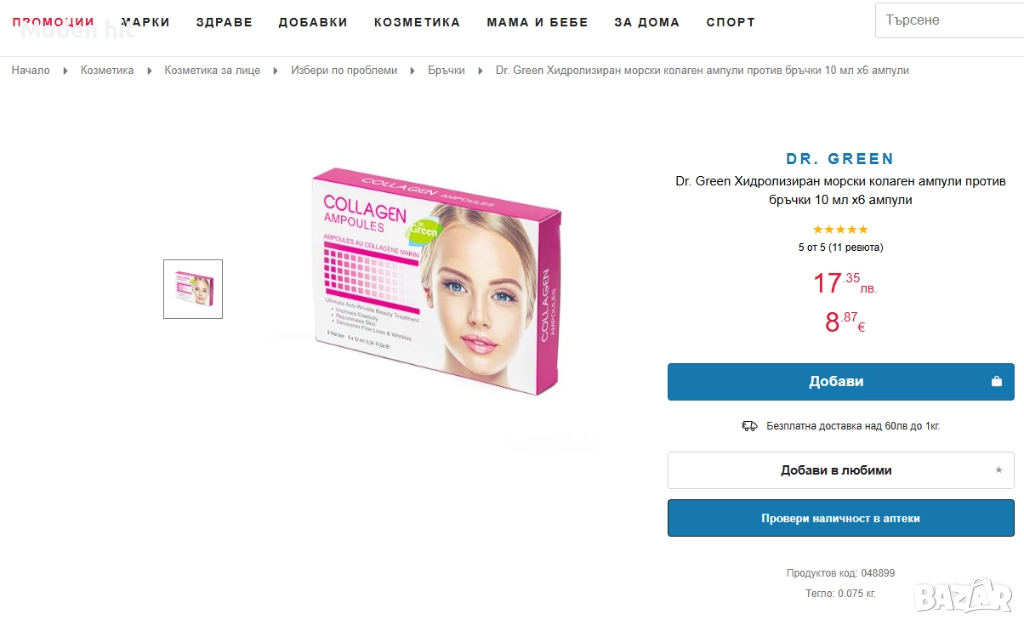The height and width of the screenshot is (625, 1024).
Task: Open the ДОБАВКИ menu
Action: point(313,22)
